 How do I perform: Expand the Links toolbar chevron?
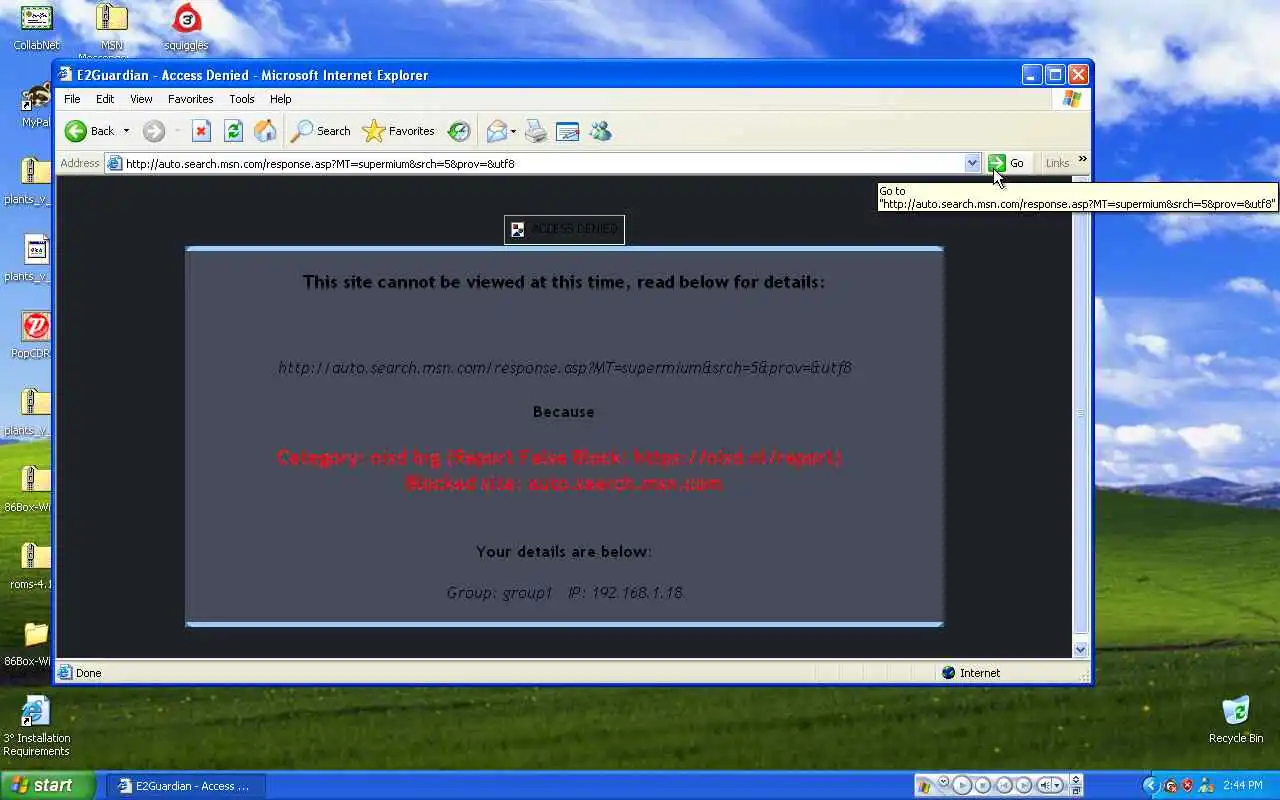pyautogui.click(x=1082, y=159)
